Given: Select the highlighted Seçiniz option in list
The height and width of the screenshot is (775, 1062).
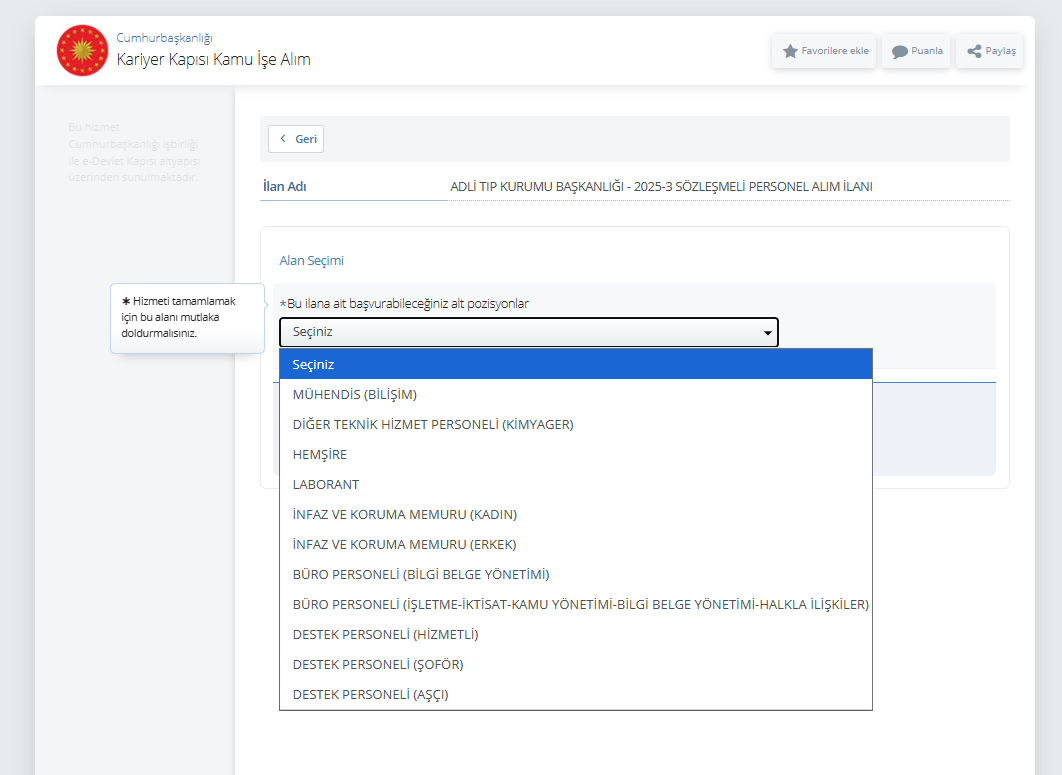Looking at the screenshot, I should click(x=575, y=364).
